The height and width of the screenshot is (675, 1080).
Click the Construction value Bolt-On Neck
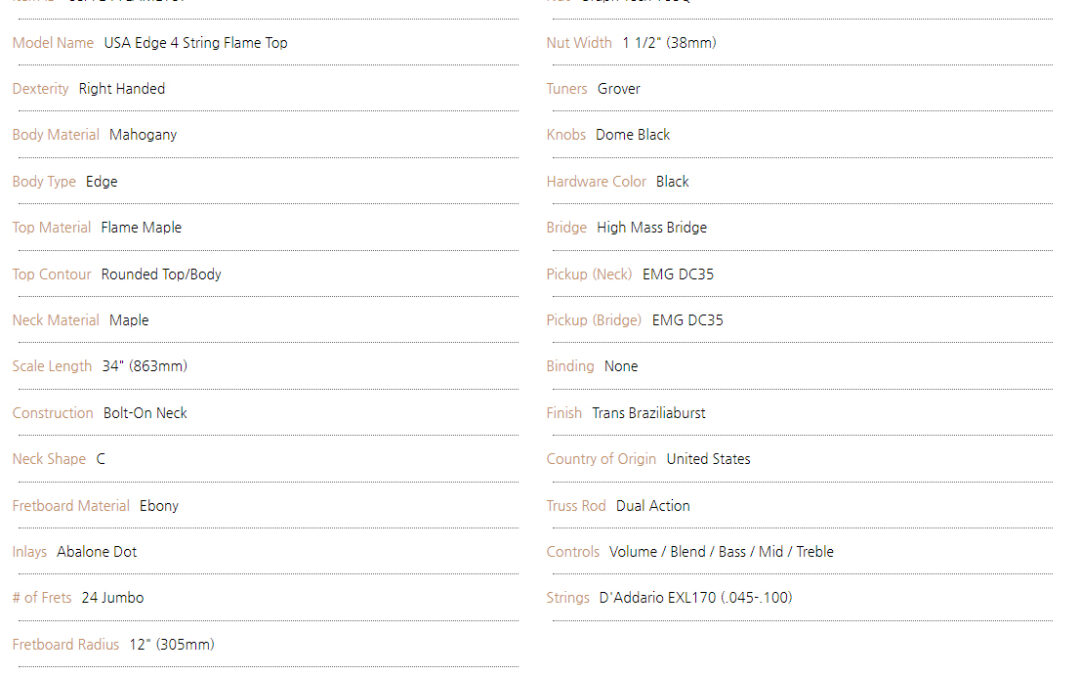tap(145, 413)
